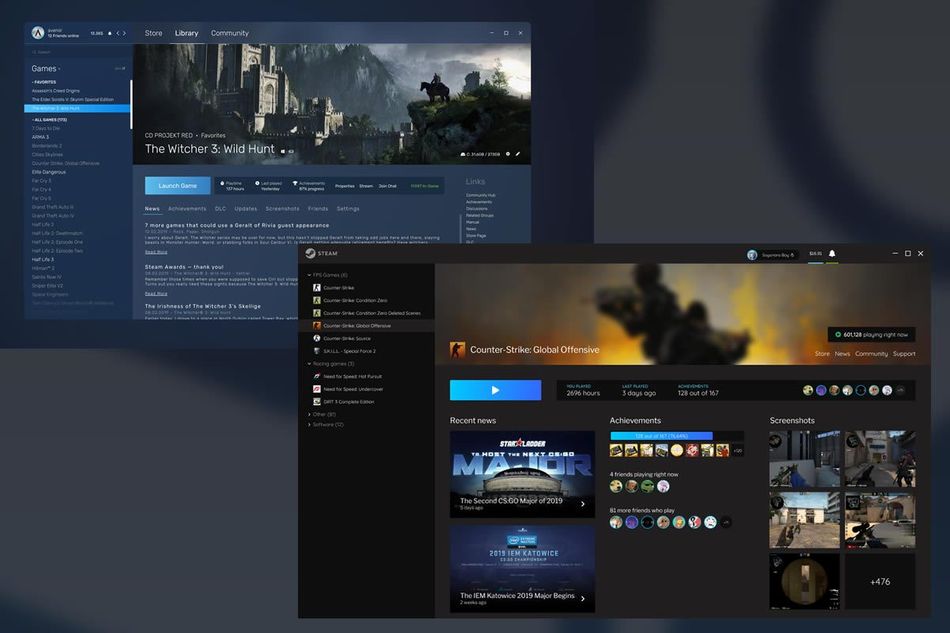Select Counter-Strike: Global Offensive in the dark sidebar
The height and width of the screenshot is (633, 950).
tap(367, 326)
